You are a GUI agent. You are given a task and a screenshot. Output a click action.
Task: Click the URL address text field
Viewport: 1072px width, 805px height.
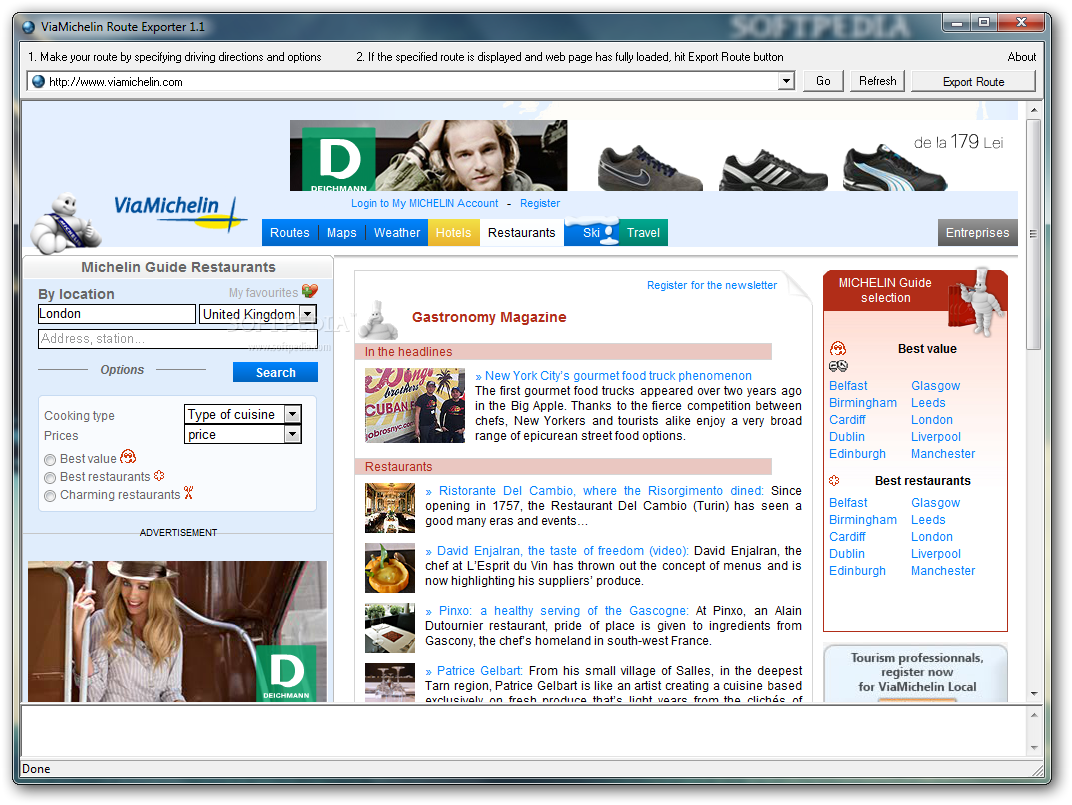point(412,81)
